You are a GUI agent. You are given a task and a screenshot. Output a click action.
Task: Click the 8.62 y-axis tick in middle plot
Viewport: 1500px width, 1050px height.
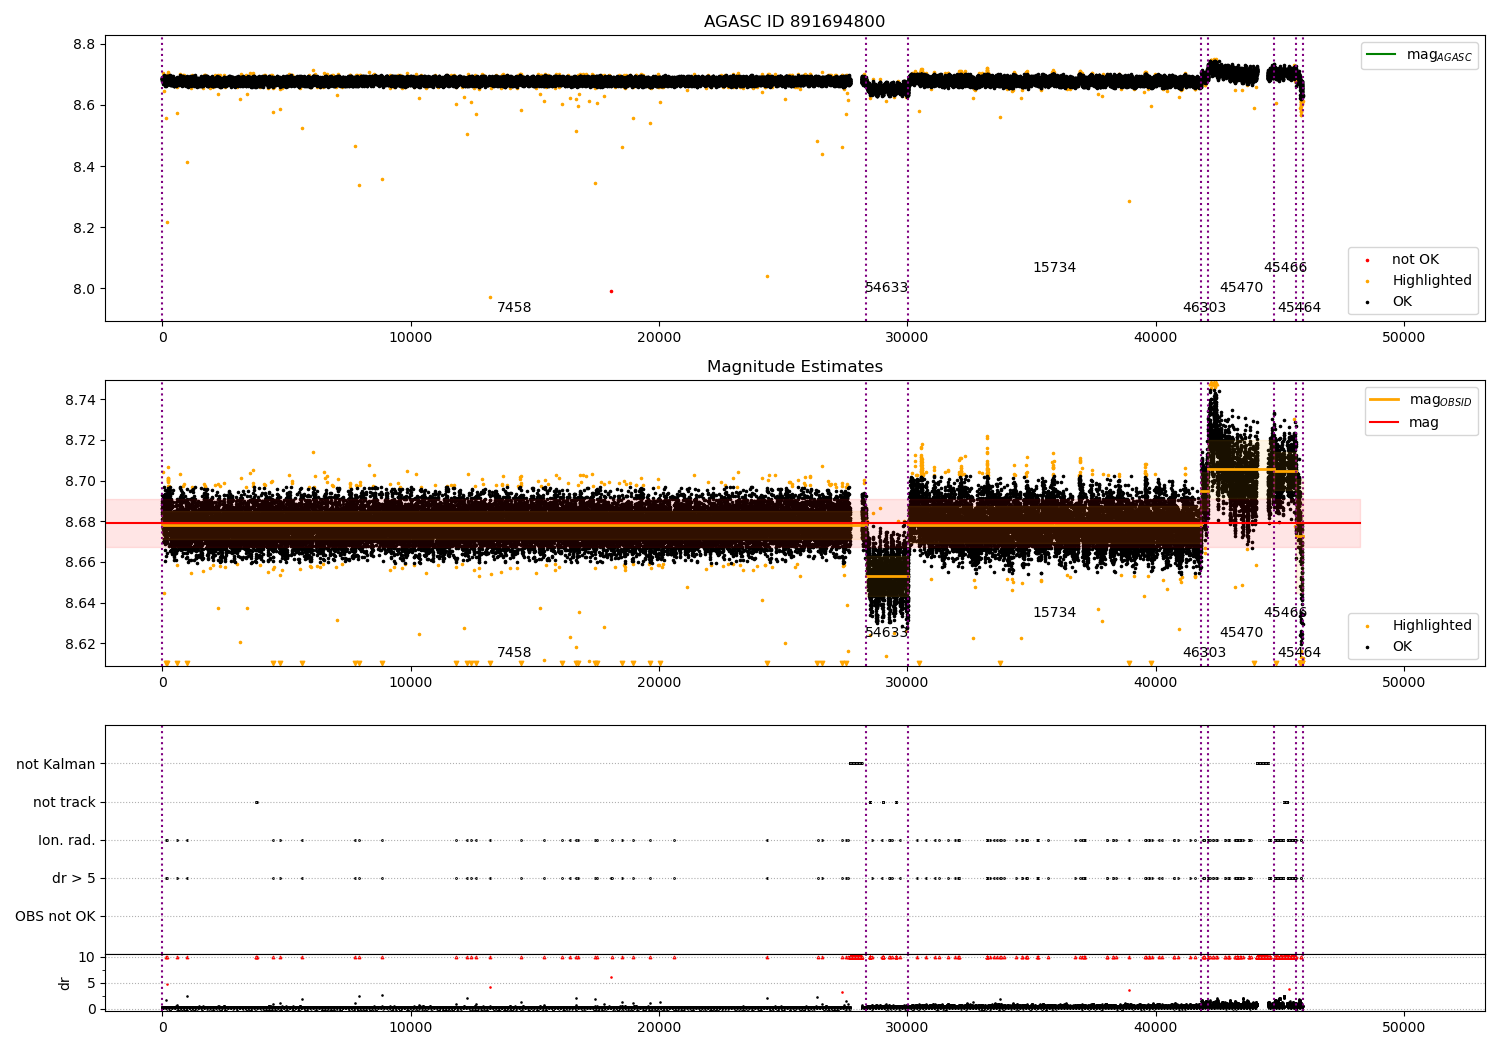pos(80,644)
